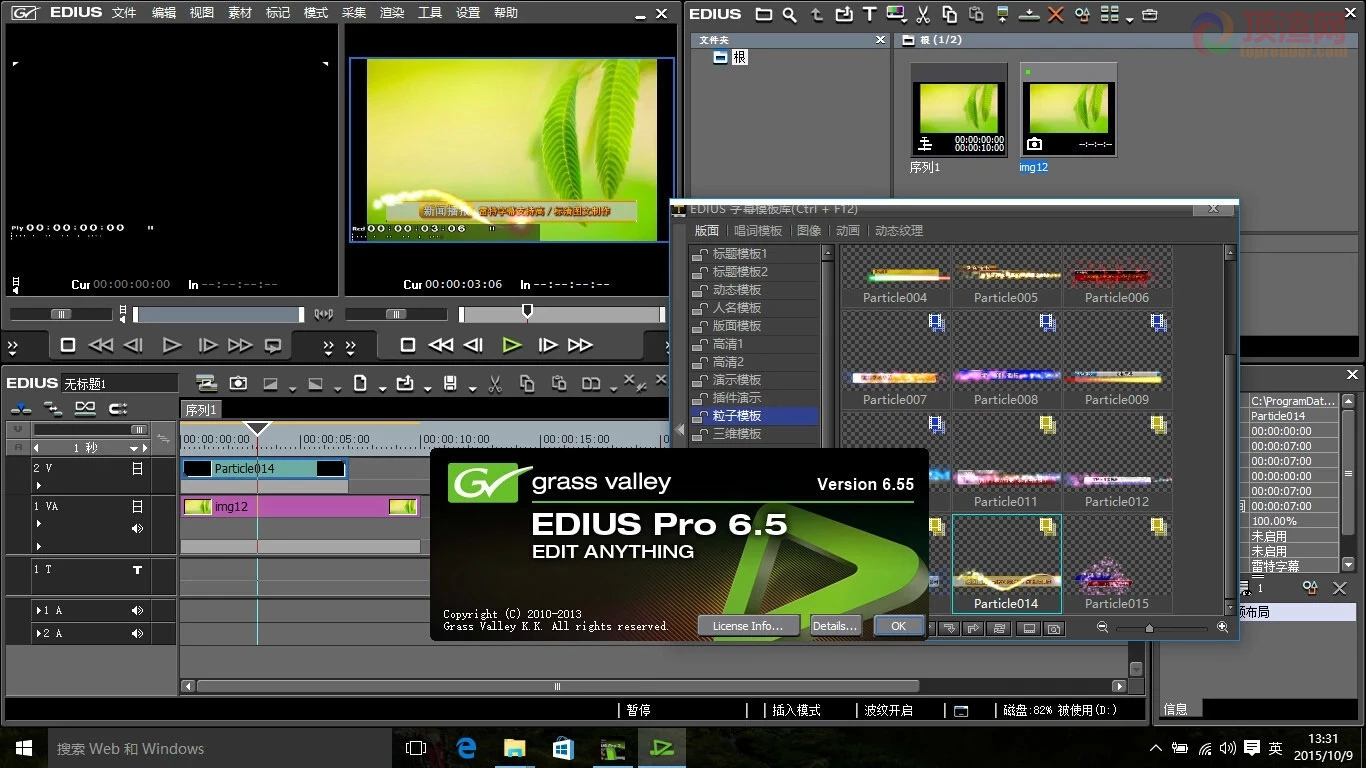
Task: Adjust the template thumbnail size slider
Action: click(x=1149, y=628)
